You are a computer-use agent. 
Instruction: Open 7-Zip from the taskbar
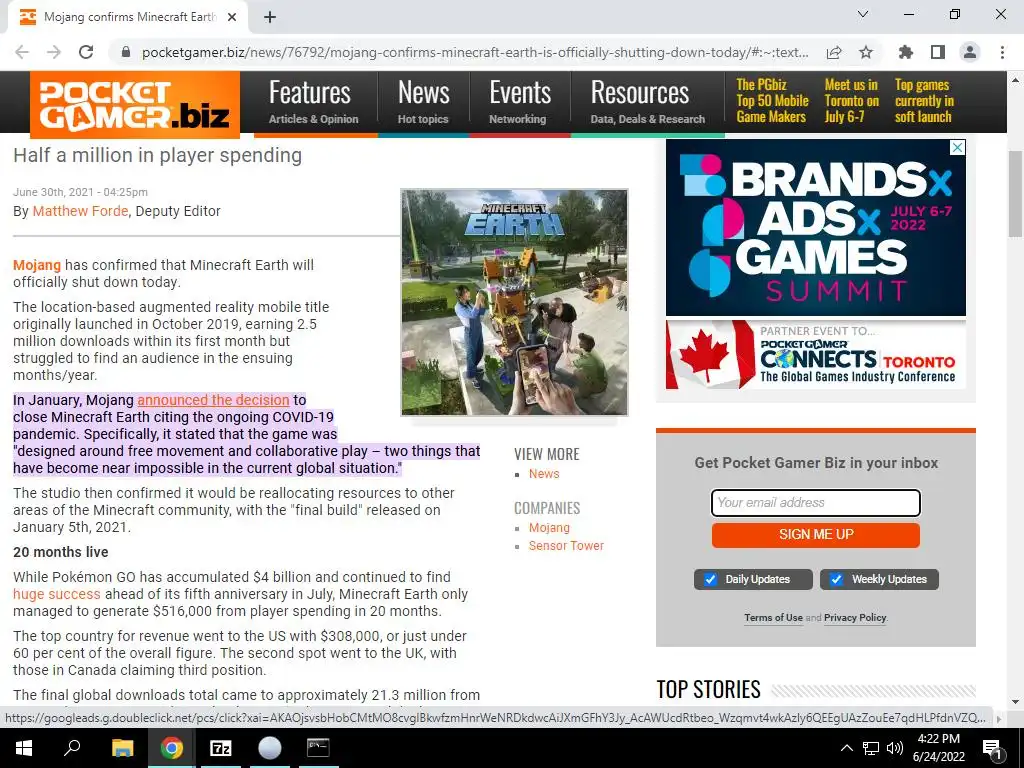tap(220, 748)
